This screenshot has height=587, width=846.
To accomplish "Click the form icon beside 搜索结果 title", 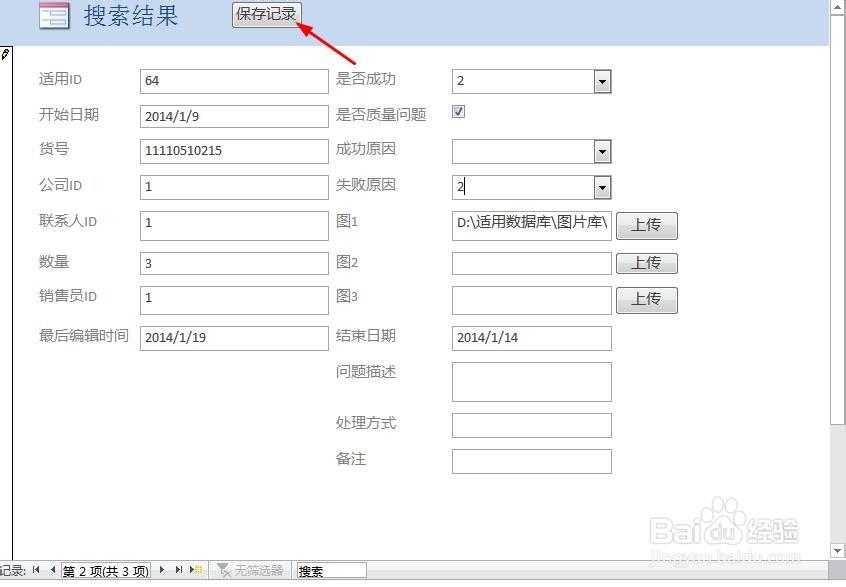I will 53,17.
